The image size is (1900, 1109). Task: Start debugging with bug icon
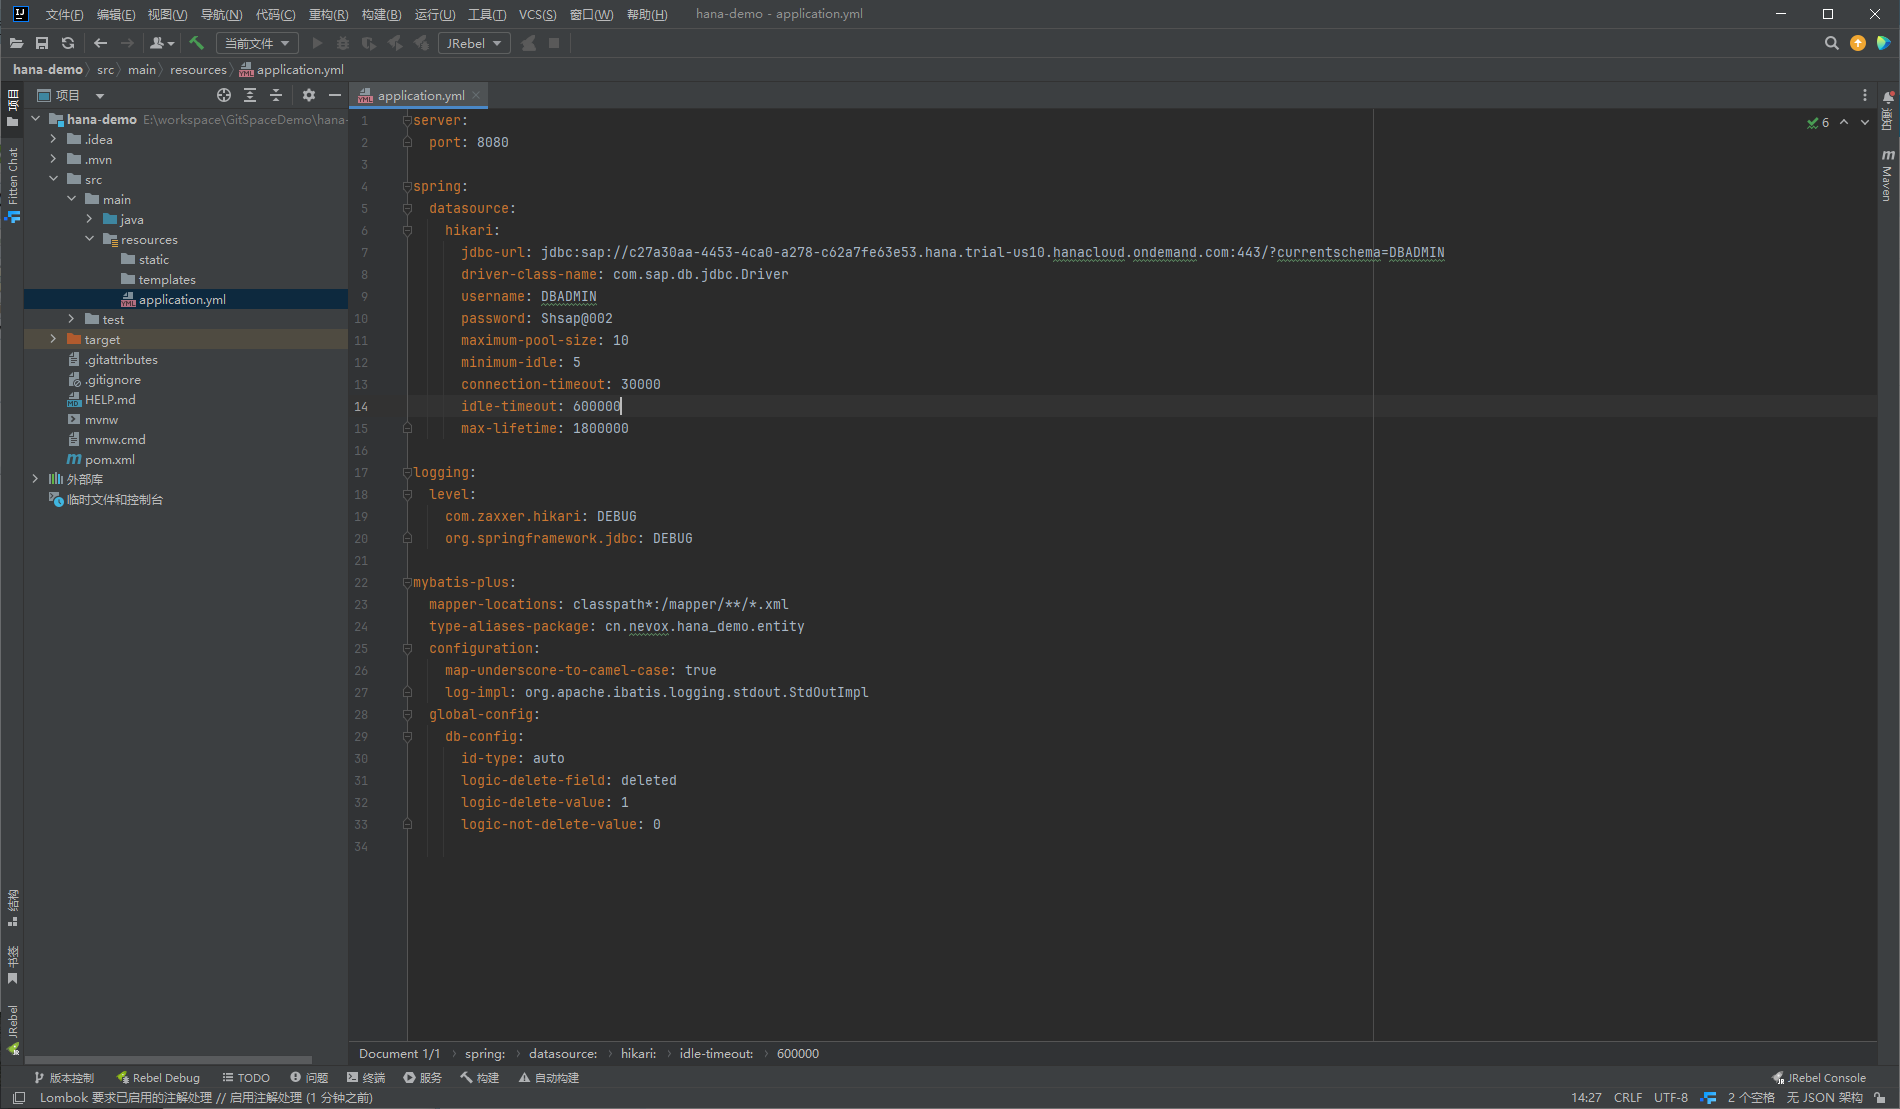coord(343,43)
